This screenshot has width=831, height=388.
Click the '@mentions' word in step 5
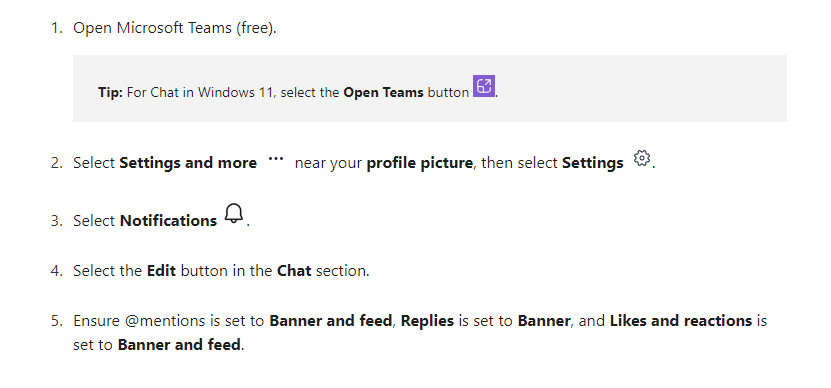[165, 321]
